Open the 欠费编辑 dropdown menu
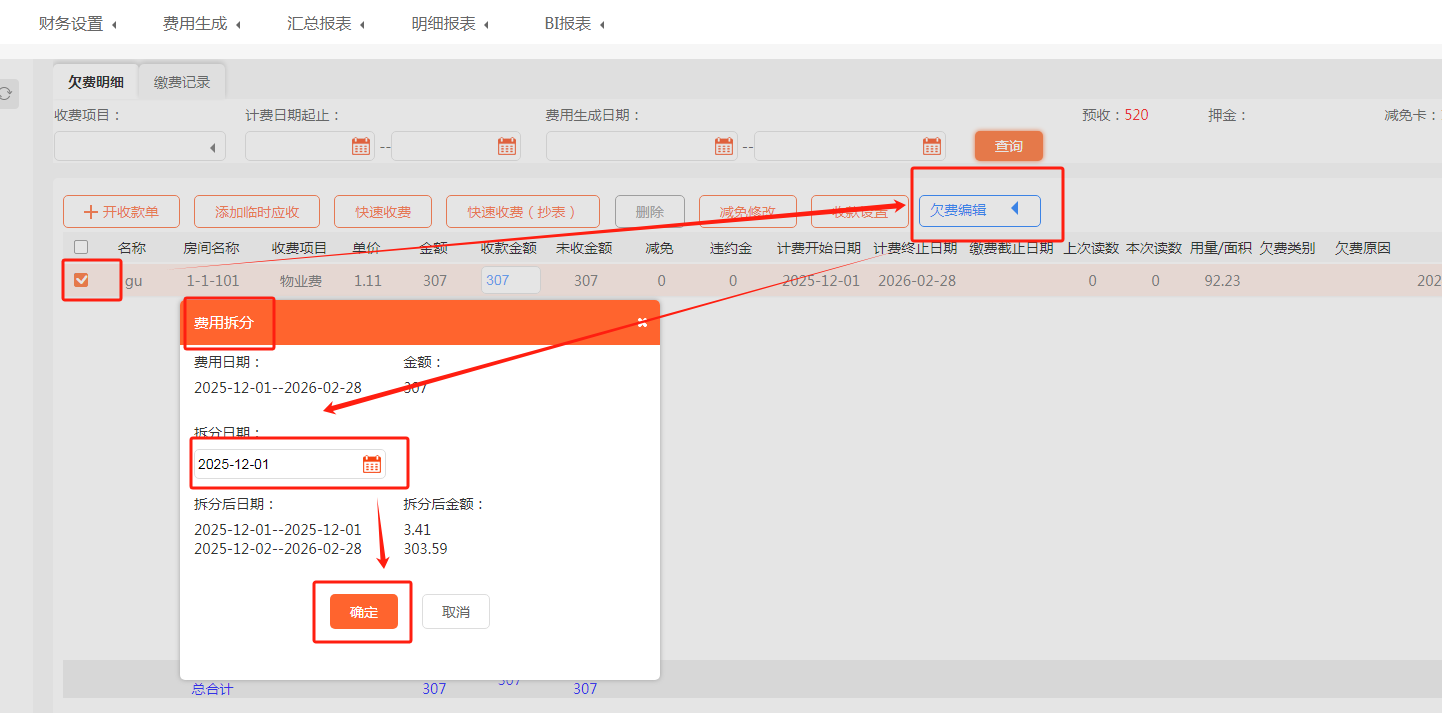Image resolution: width=1442 pixels, height=713 pixels. coord(979,210)
